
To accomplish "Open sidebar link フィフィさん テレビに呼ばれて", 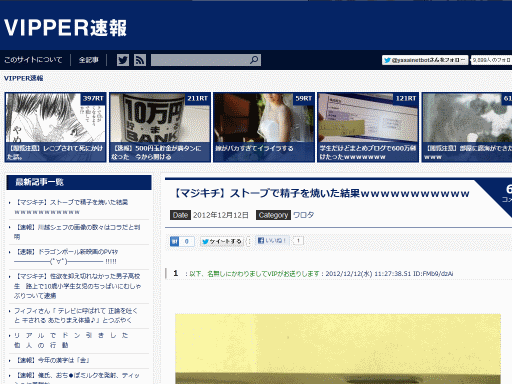I will 76,316.
